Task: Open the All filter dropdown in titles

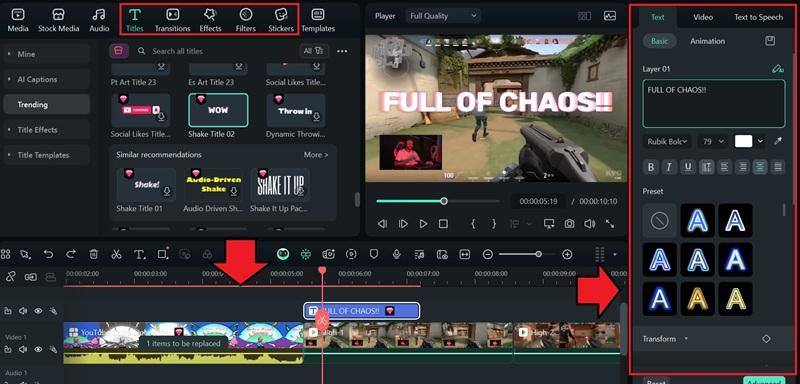Action: (x=314, y=51)
